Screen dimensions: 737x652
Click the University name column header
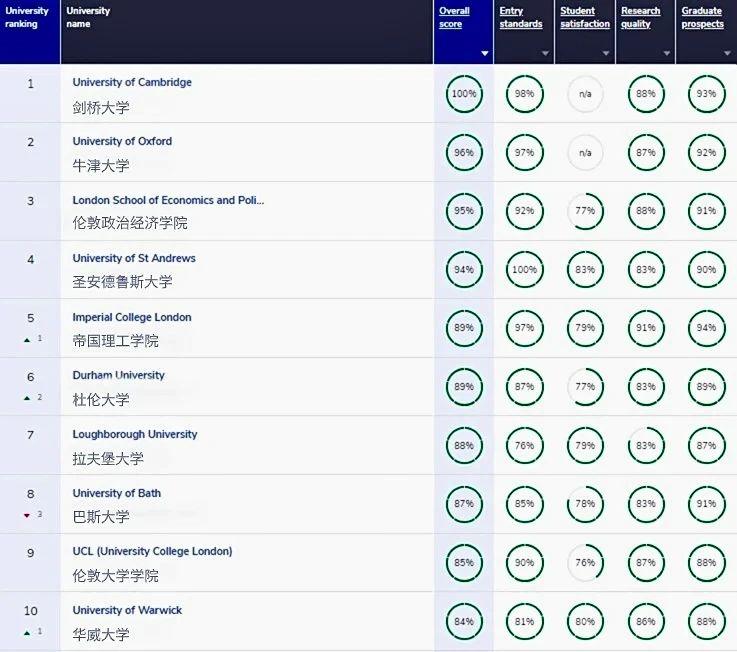coord(247,31)
